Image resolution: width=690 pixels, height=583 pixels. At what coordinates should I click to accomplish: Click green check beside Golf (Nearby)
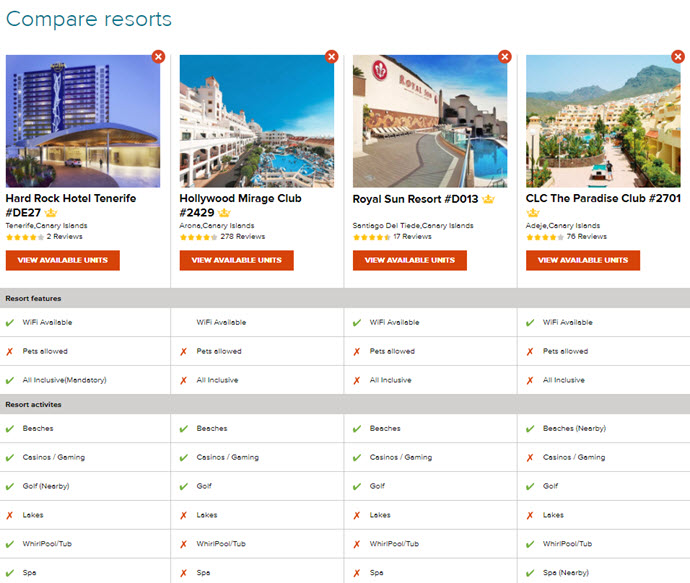[10, 486]
